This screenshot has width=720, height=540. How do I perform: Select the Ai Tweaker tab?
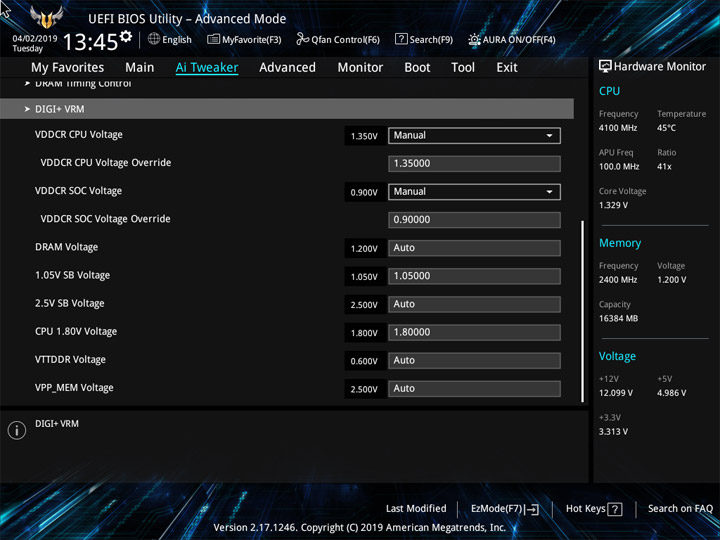207,68
